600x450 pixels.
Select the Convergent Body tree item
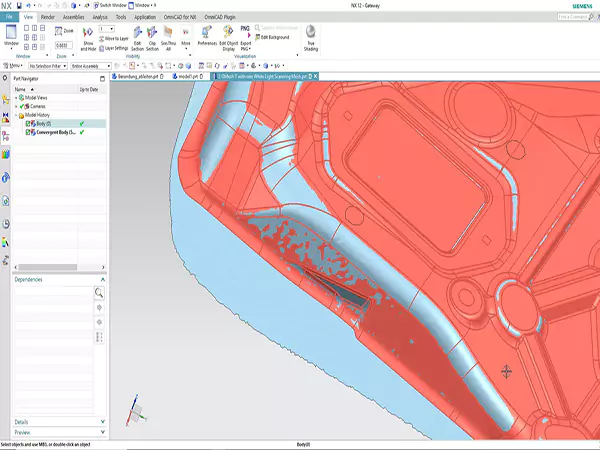click(56, 132)
